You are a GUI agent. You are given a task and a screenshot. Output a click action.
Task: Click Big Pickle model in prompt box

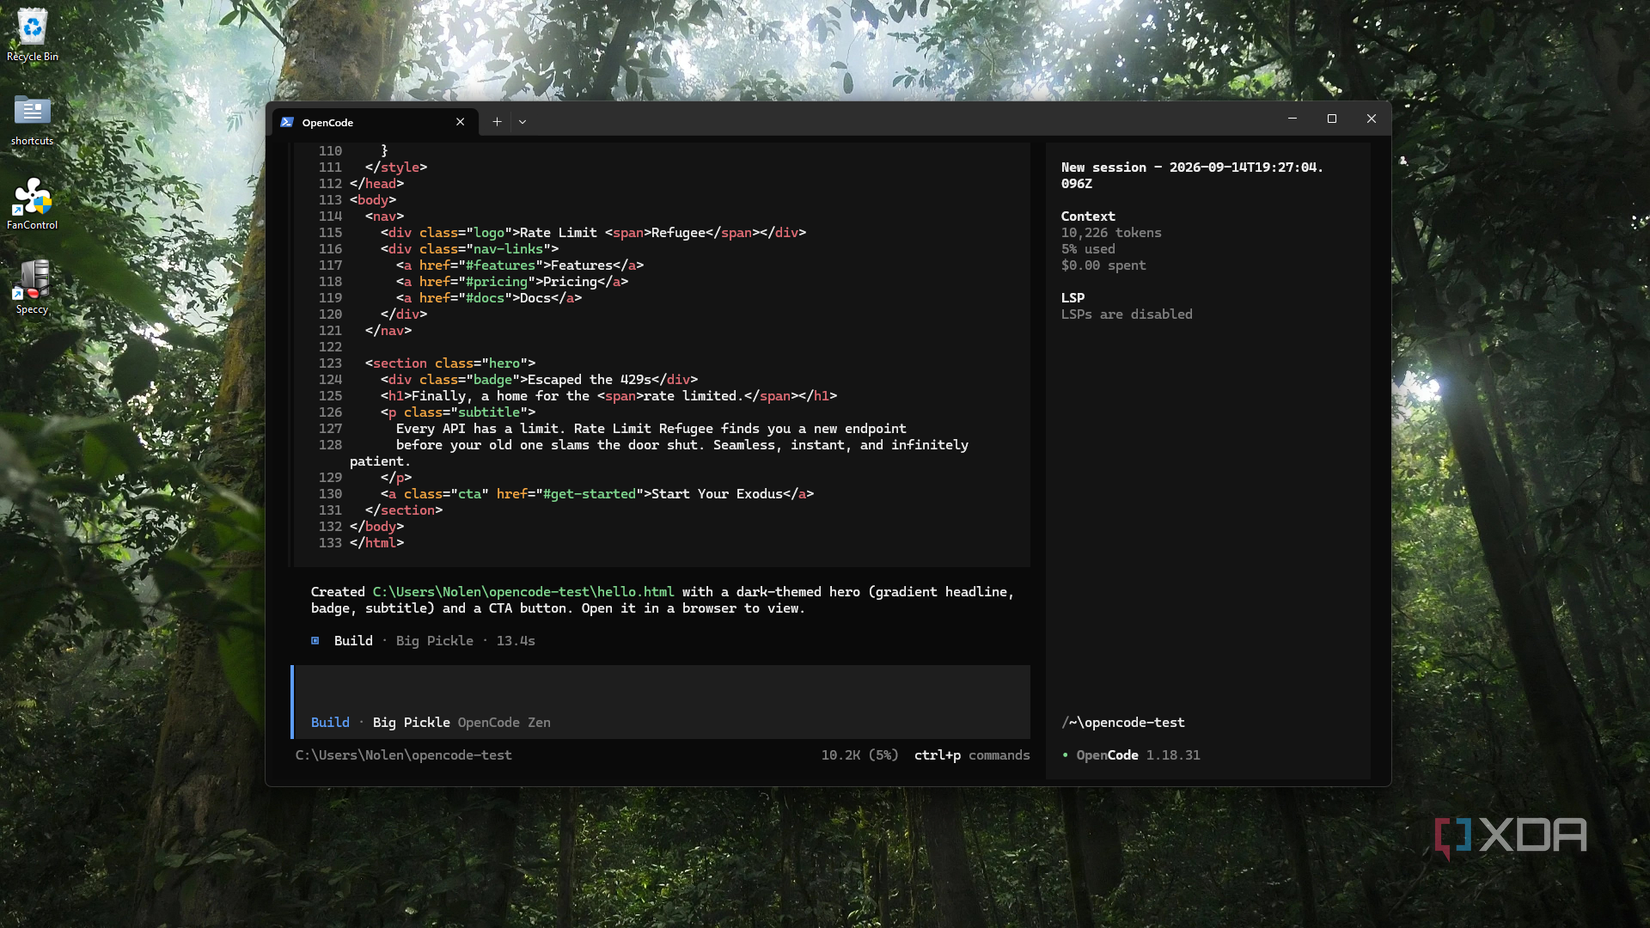[411, 722]
